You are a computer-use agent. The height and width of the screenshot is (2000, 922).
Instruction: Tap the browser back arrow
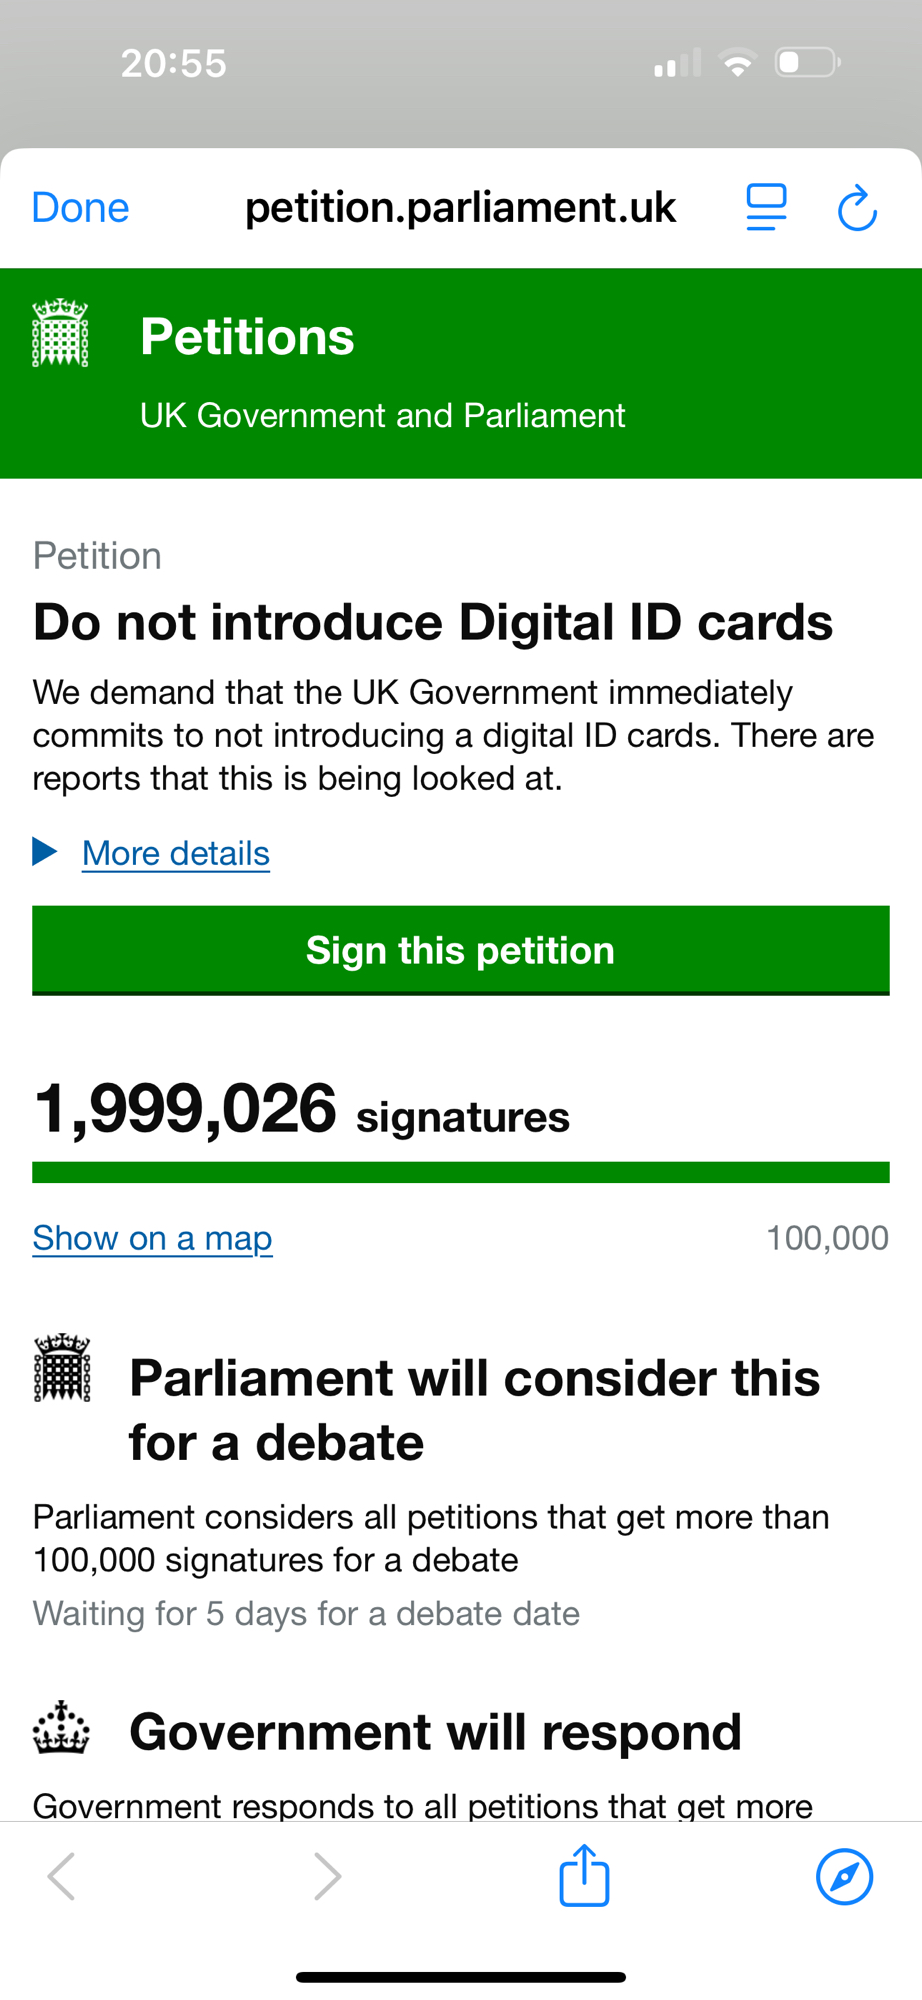click(62, 1876)
